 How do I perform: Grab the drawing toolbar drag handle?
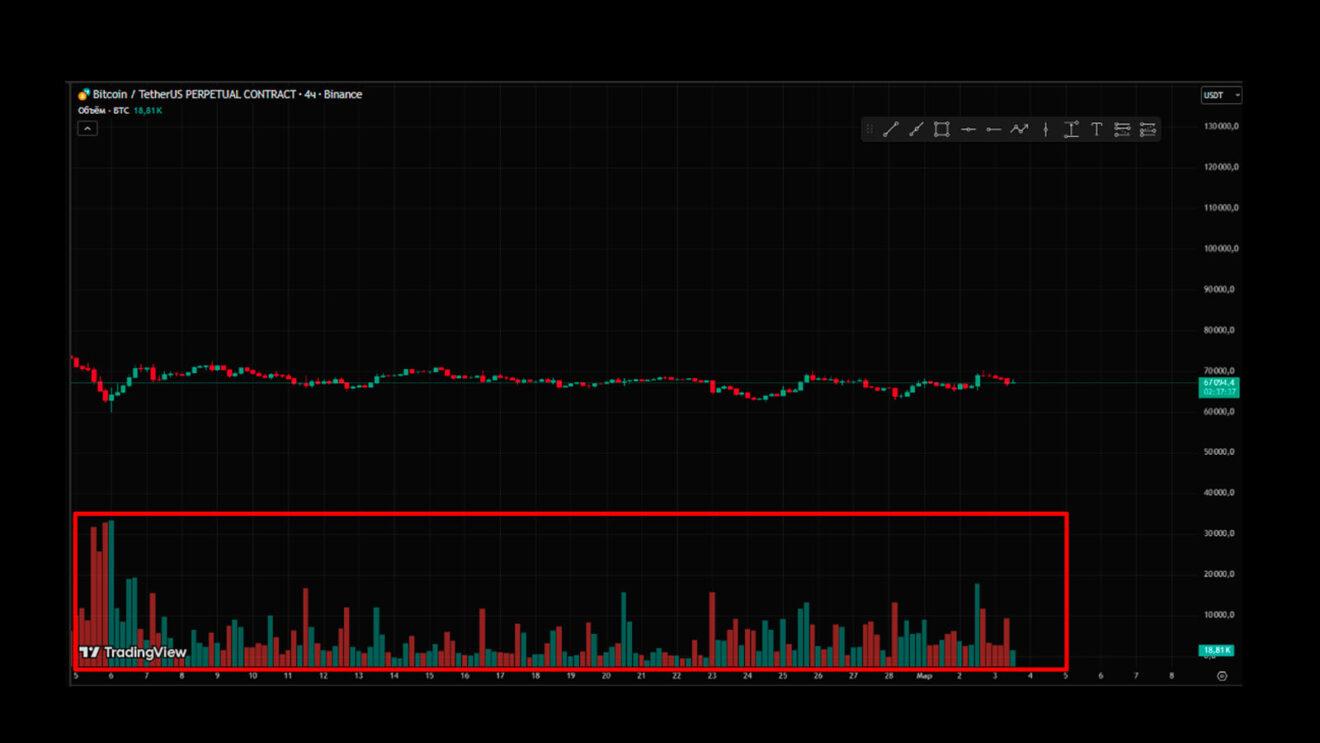point(869,129)
